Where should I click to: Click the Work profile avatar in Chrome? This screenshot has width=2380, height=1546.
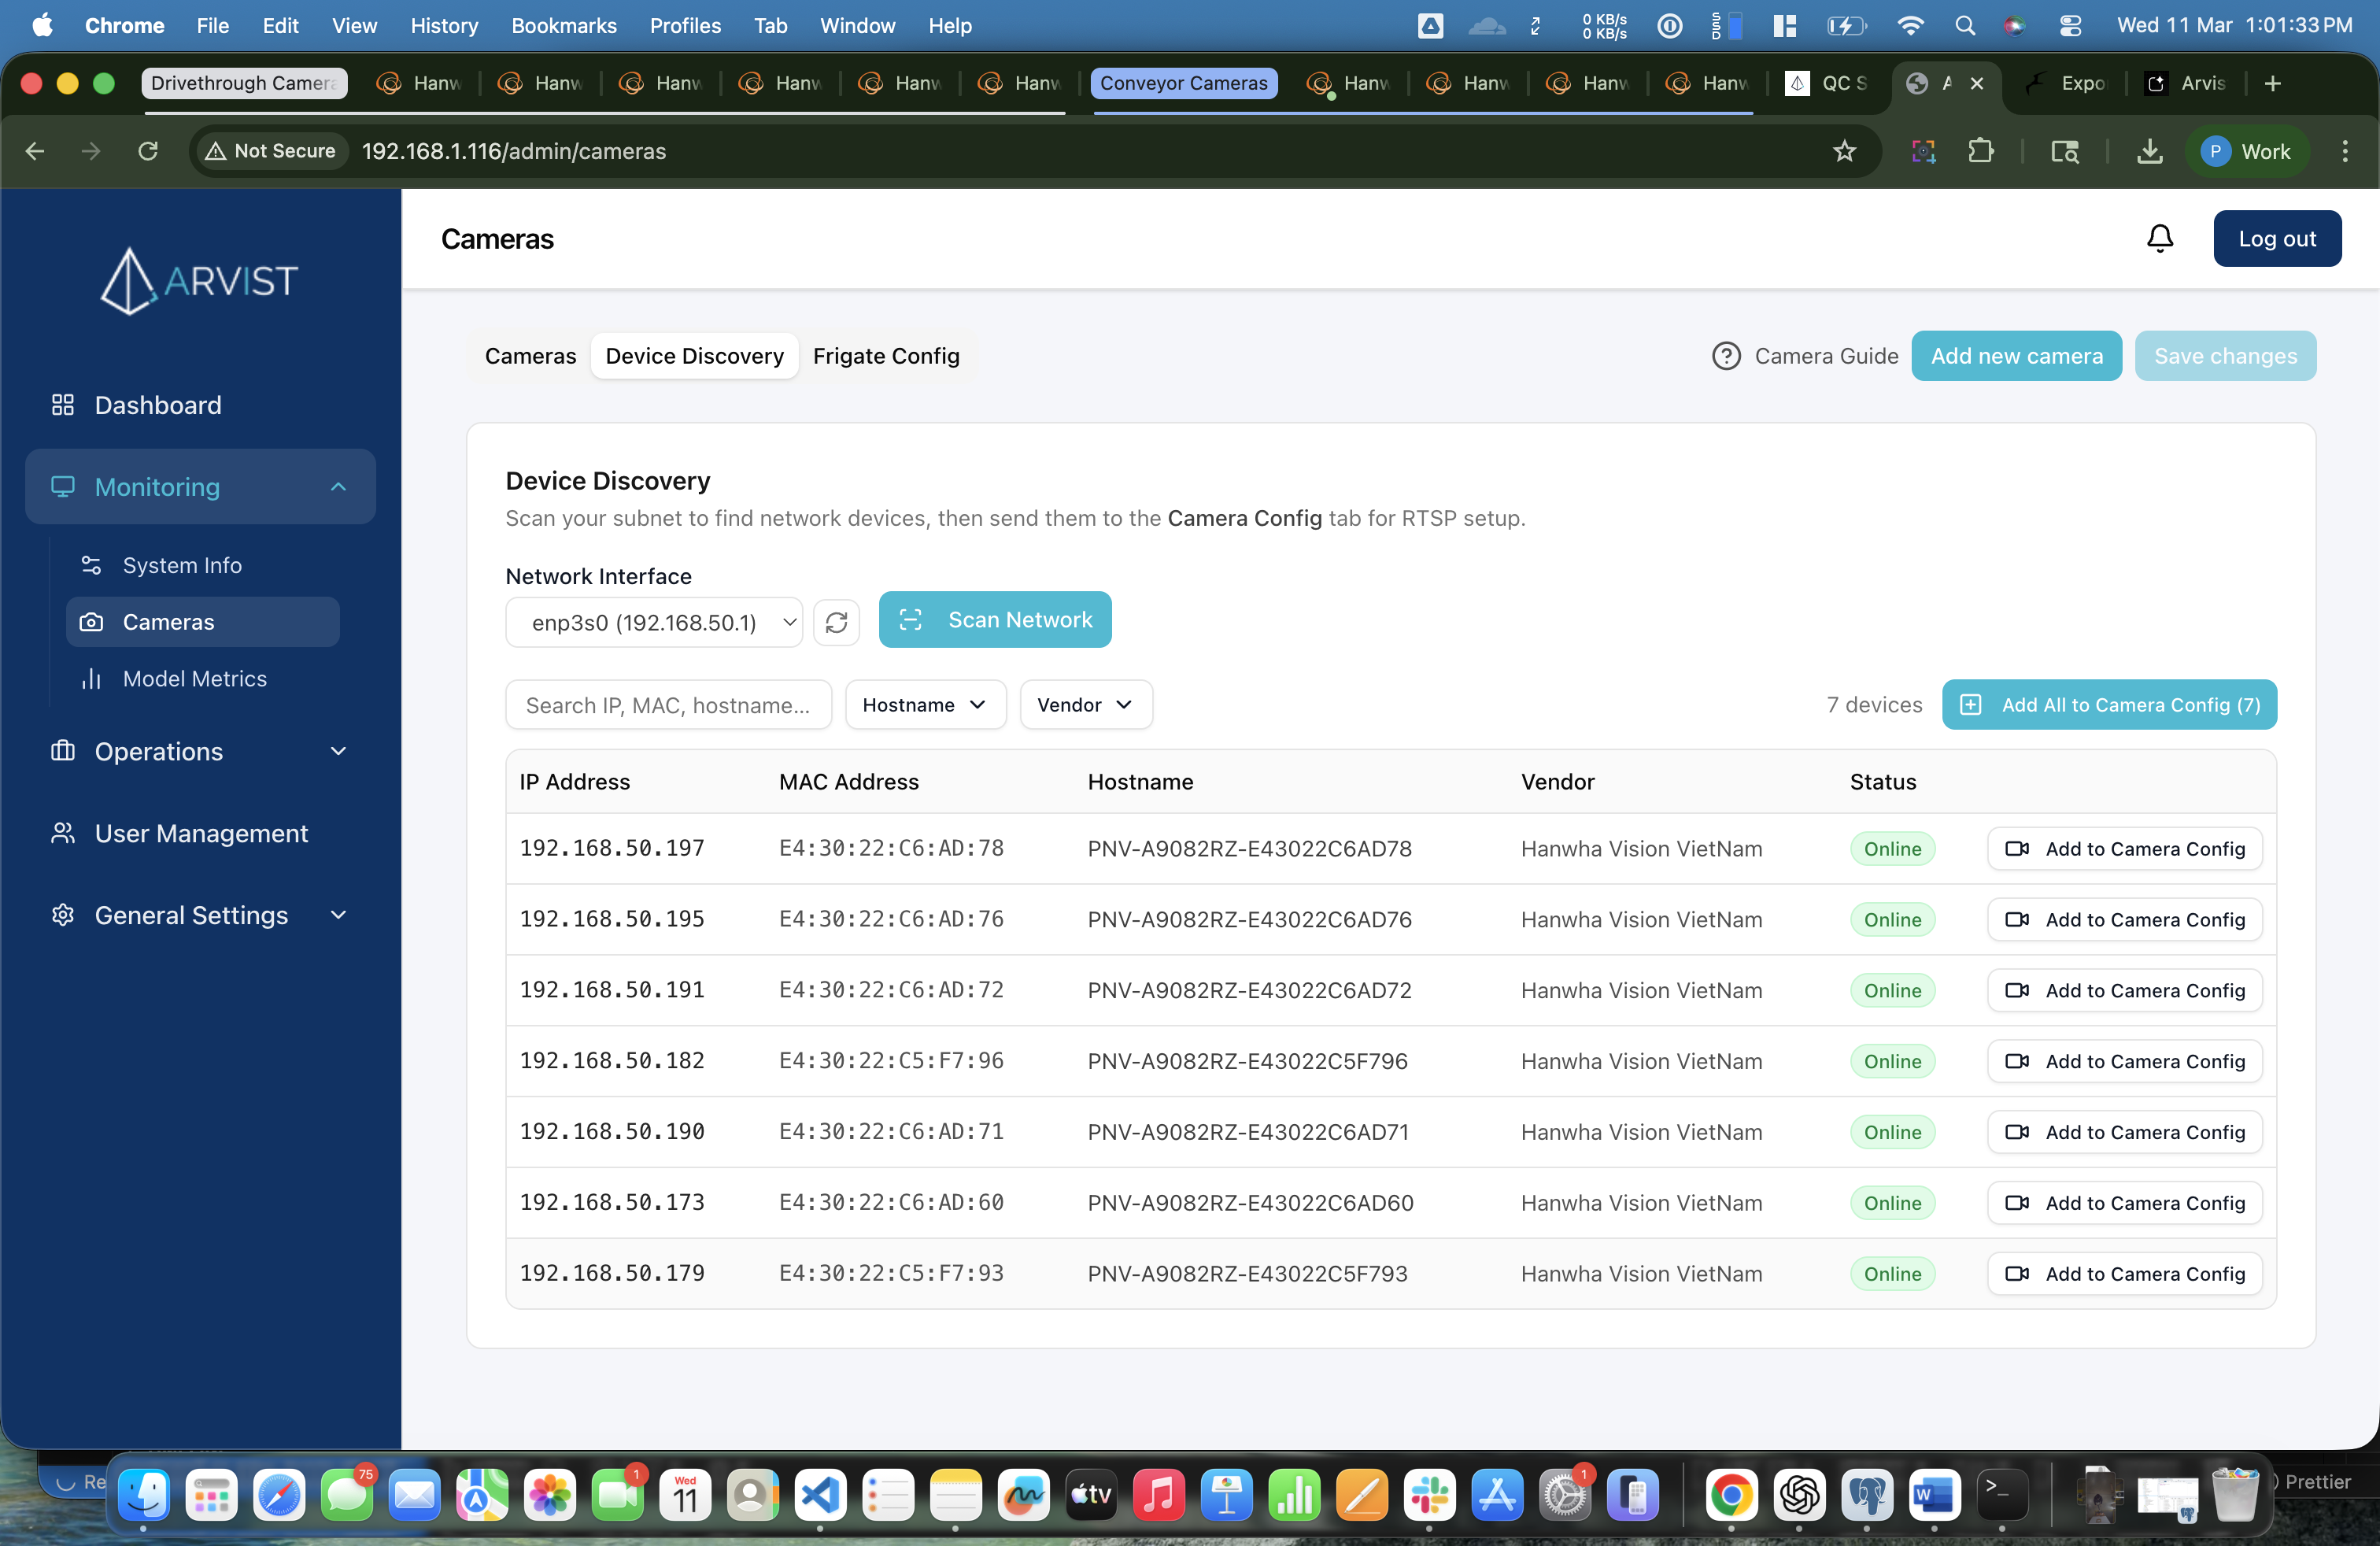click(2246, 151)
